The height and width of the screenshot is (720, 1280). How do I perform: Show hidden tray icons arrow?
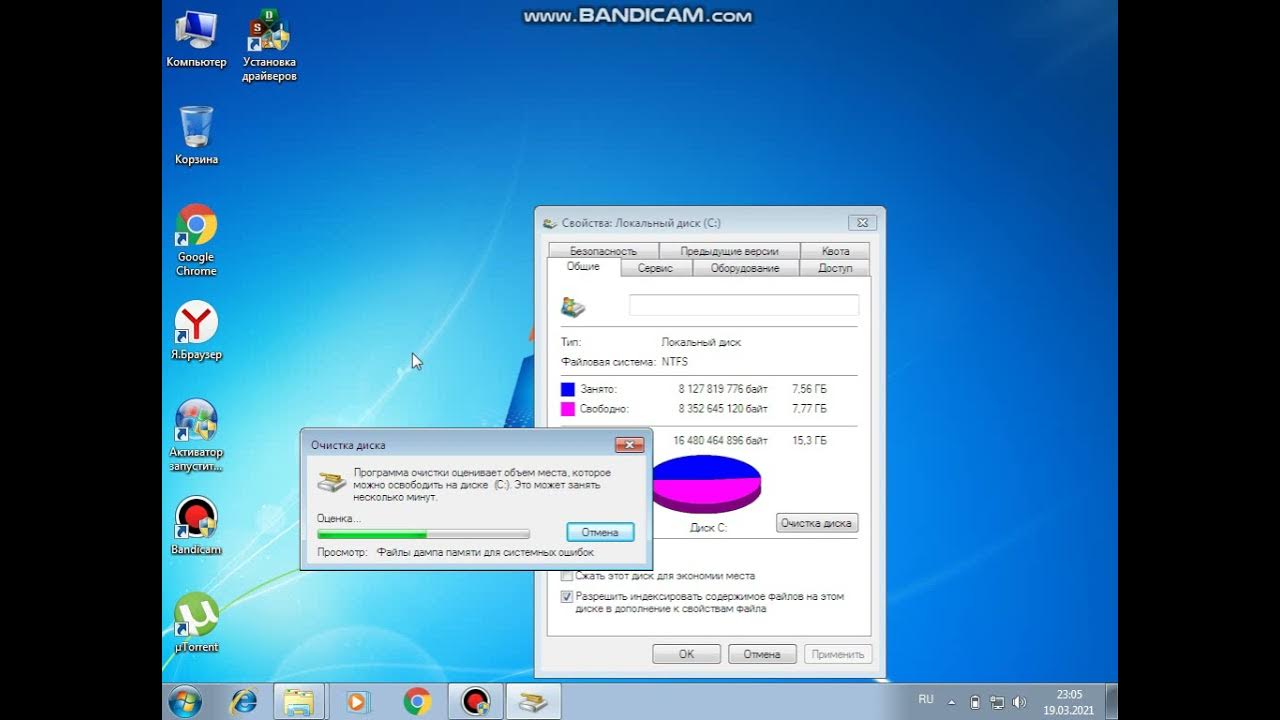coord(952,702)
